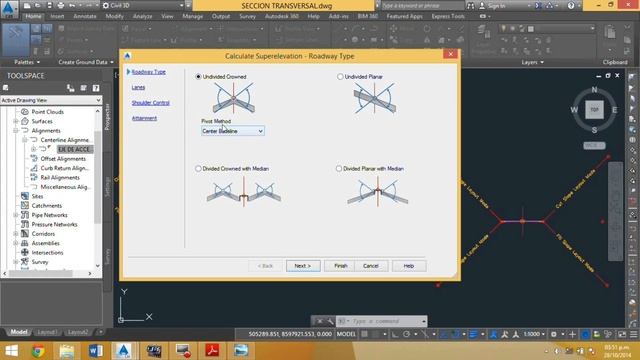The width and height of the screenshot is (640, 360).
Task: Open the Modify ribbon tab
Action: 114,16
